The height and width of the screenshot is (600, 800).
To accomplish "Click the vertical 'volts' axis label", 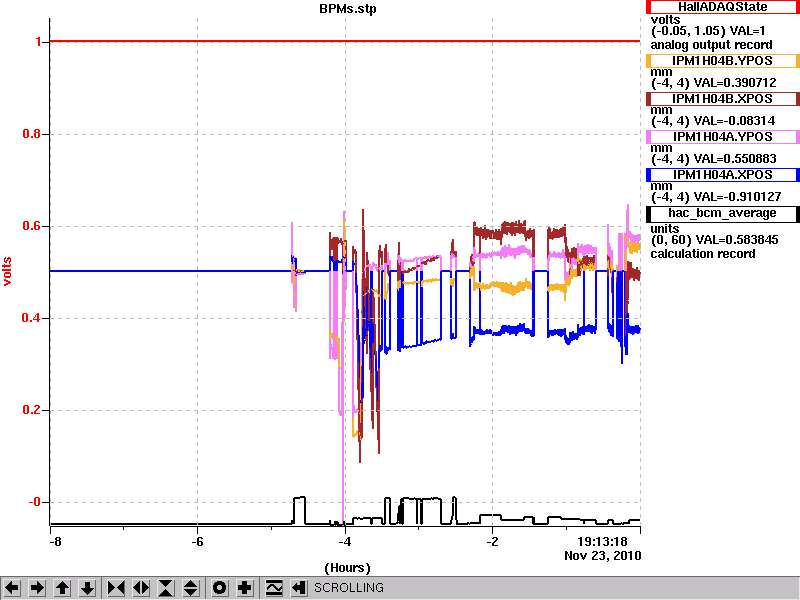I will (7, 271).
